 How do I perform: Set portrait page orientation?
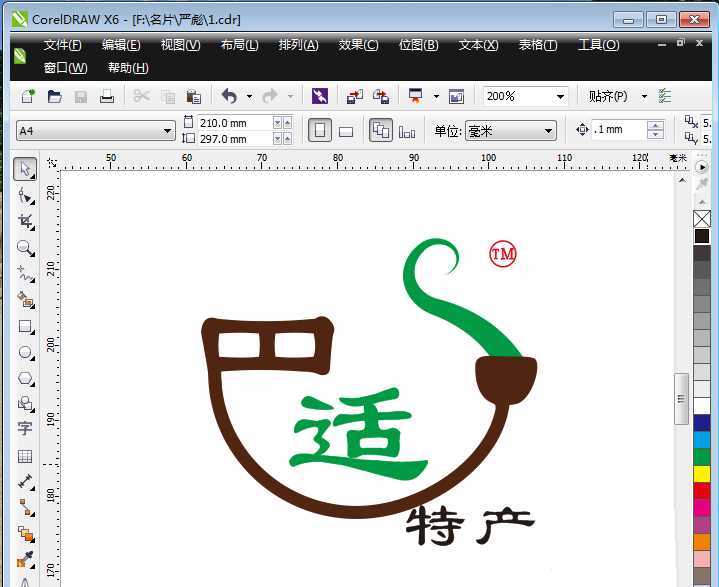point(320,130)
